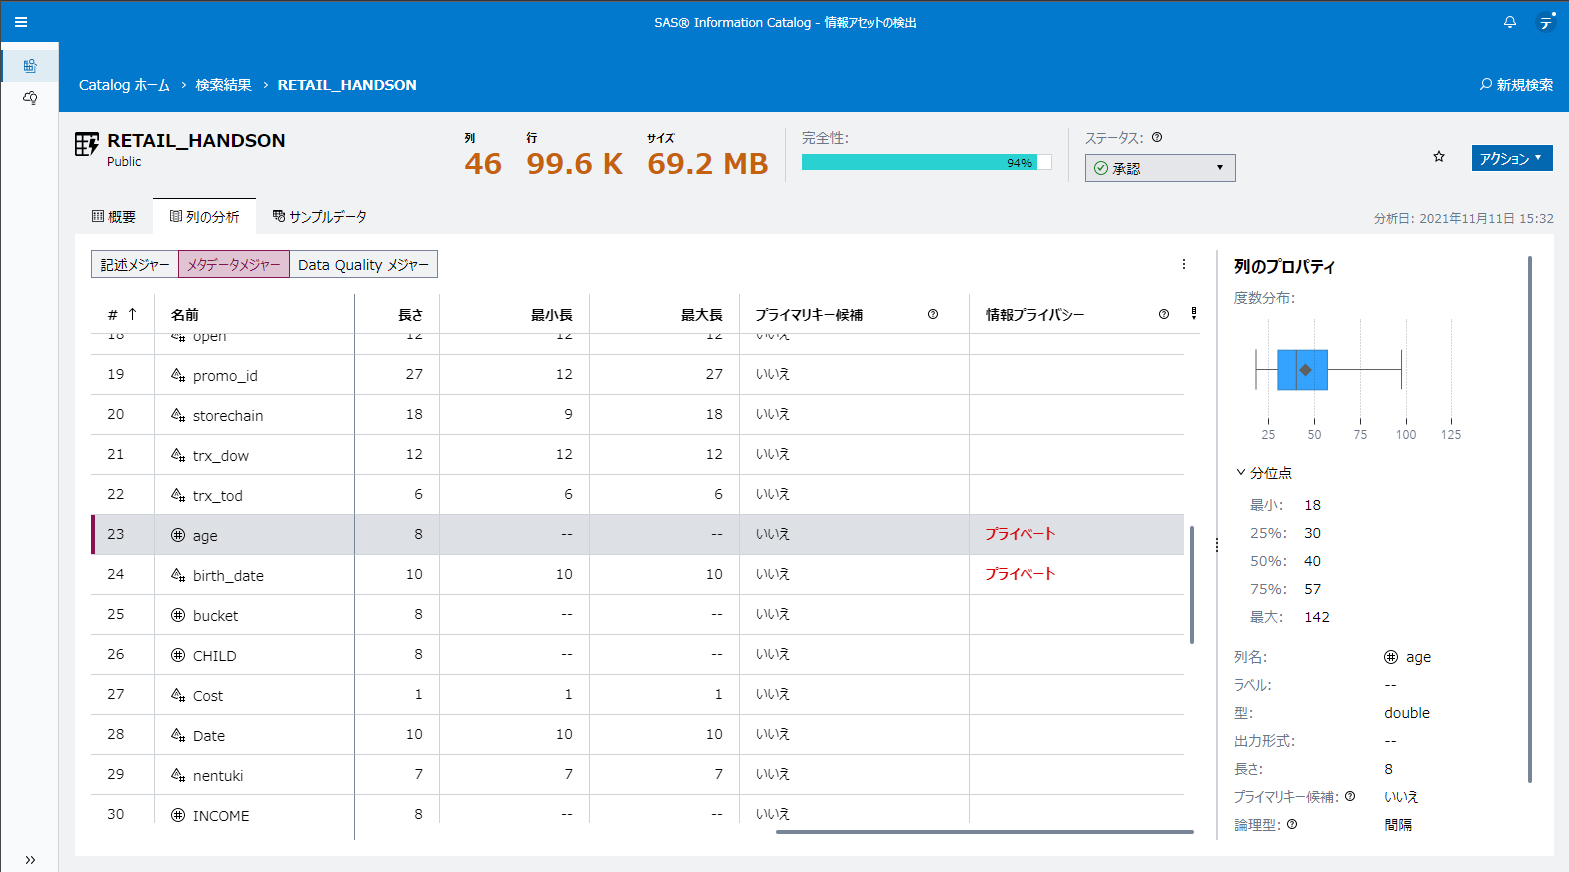This screenshot has height=872, width=1569.
Task: Click the age icon in properties
Action: point(1391,657)
